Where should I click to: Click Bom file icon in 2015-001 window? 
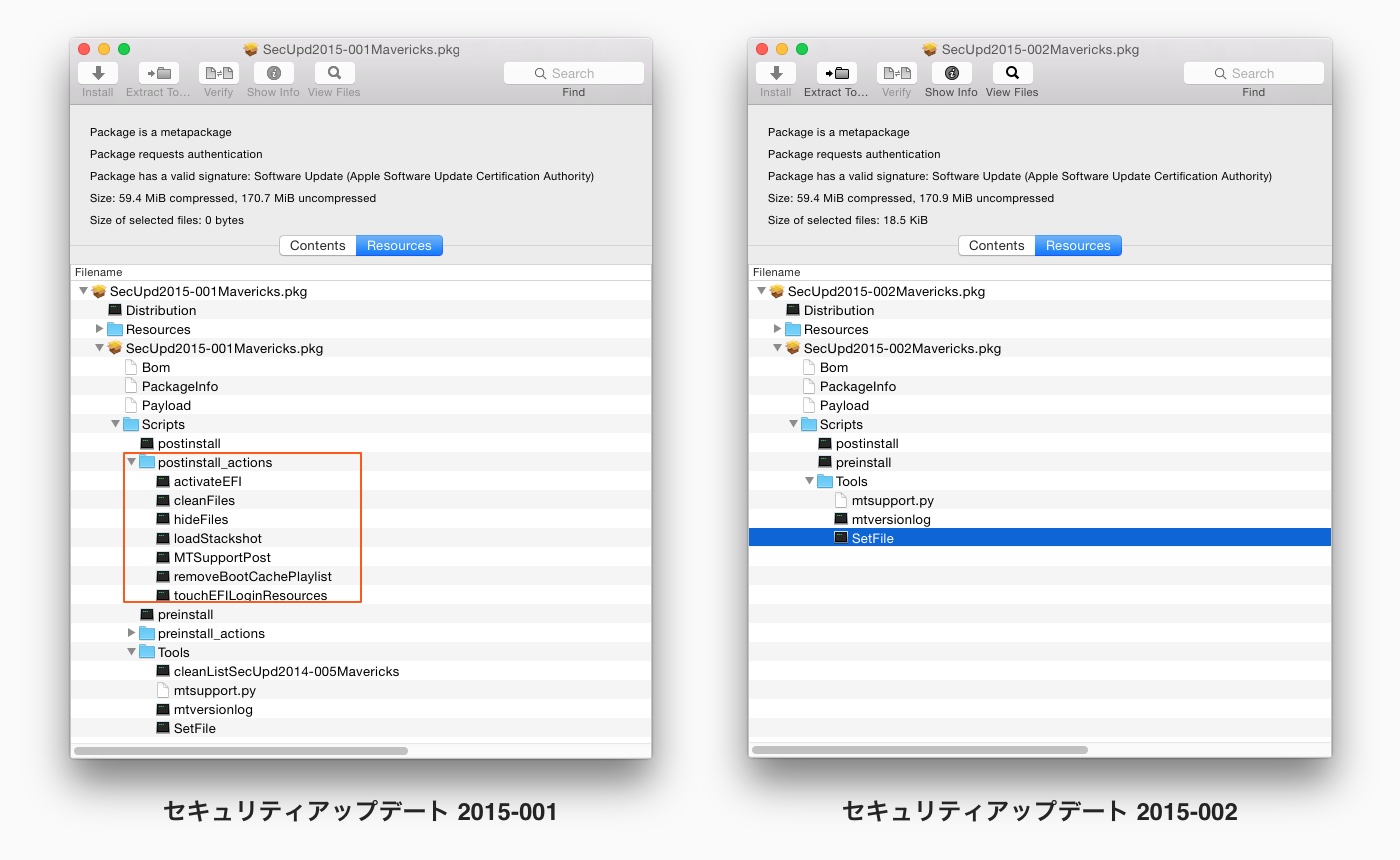tap(131, 367)
